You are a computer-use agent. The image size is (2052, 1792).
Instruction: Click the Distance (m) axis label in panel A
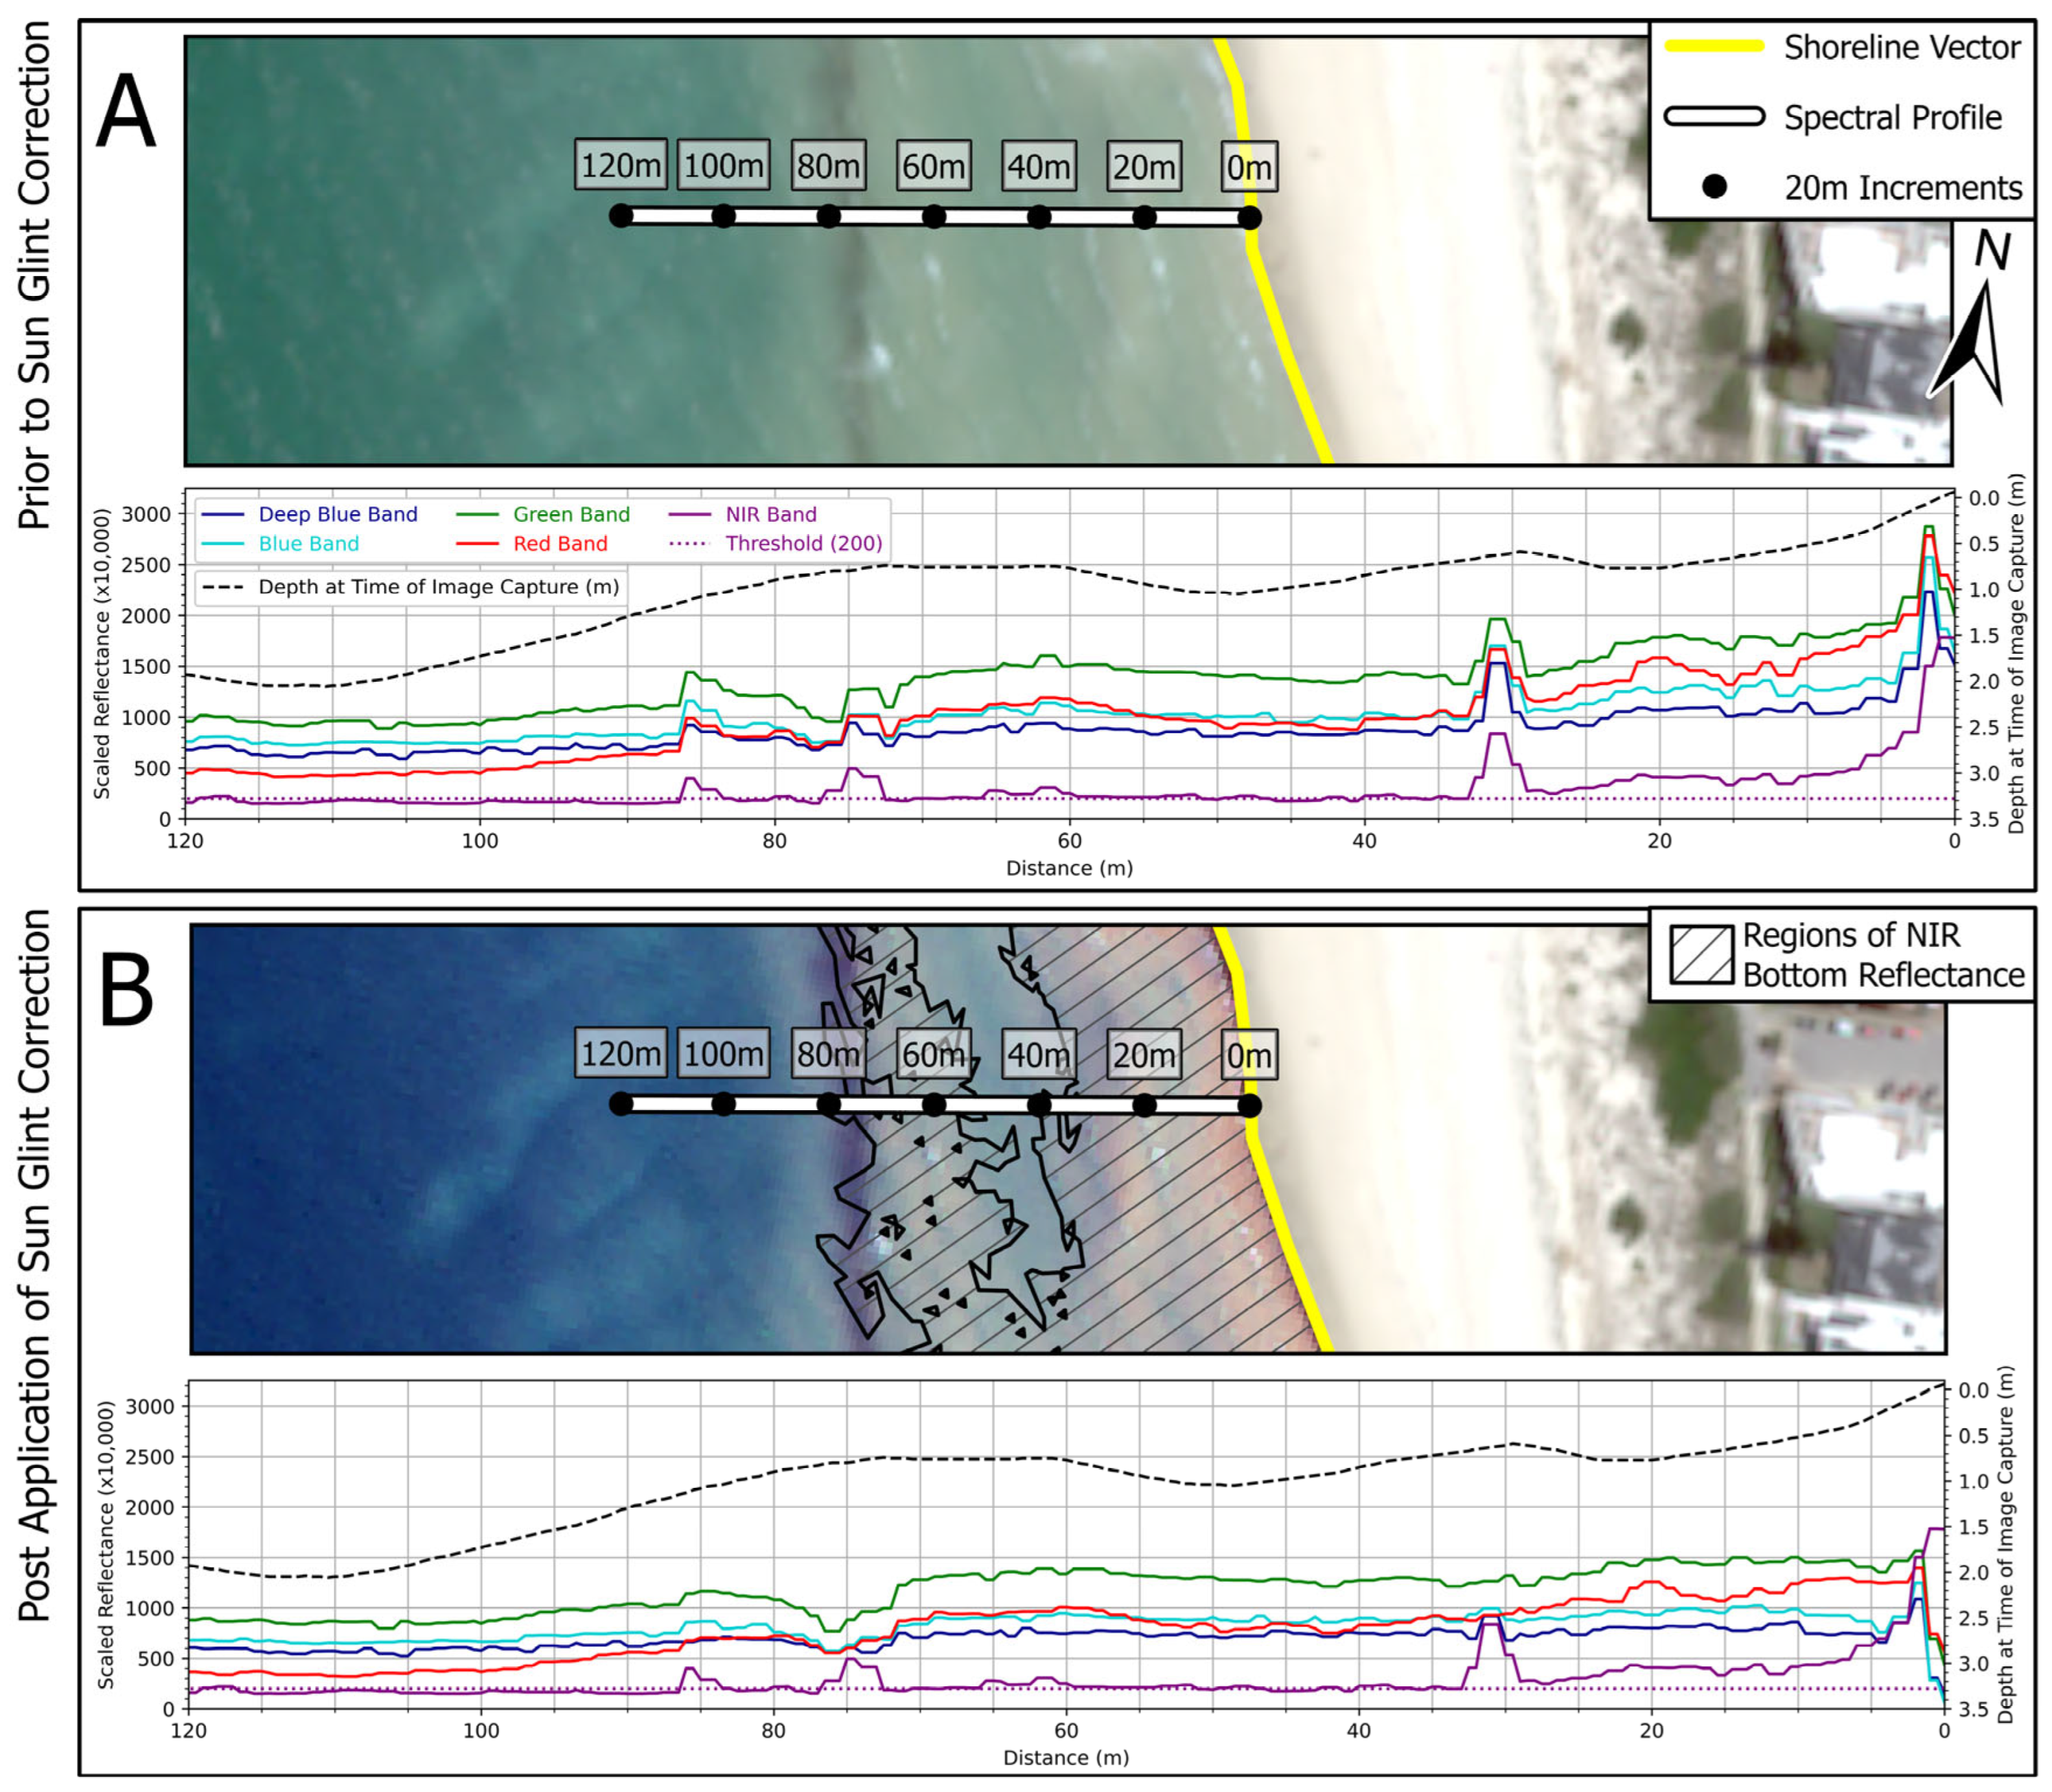(x=1069, y=868)
